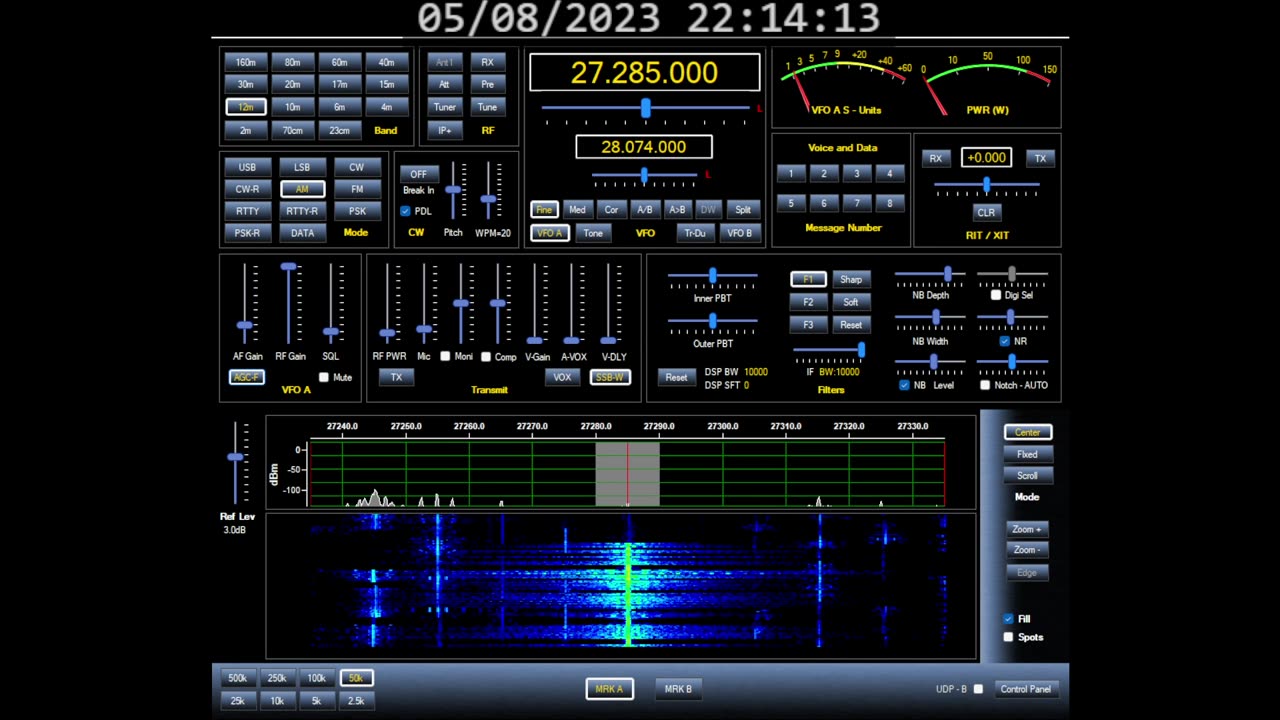The image size is (1280, 720).
Task: Select the PSK-R mode
Action: tap(247, 233)
